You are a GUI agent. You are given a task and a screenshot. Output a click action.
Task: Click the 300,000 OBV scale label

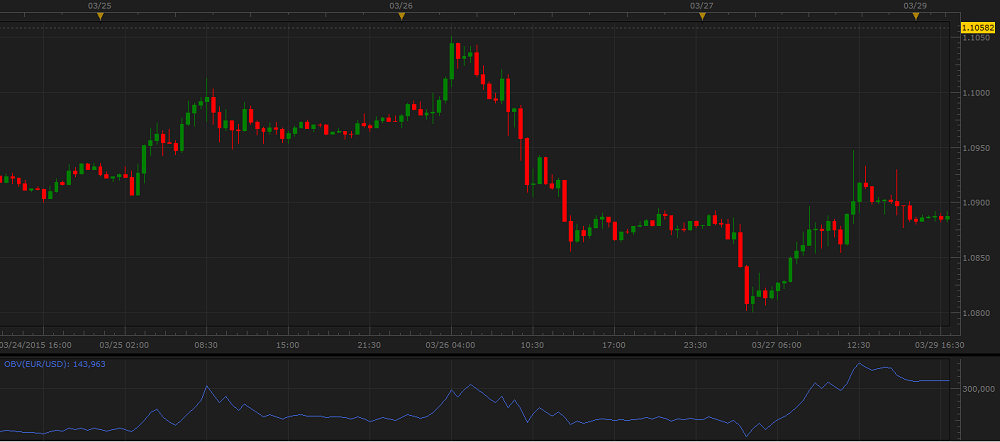978,388
